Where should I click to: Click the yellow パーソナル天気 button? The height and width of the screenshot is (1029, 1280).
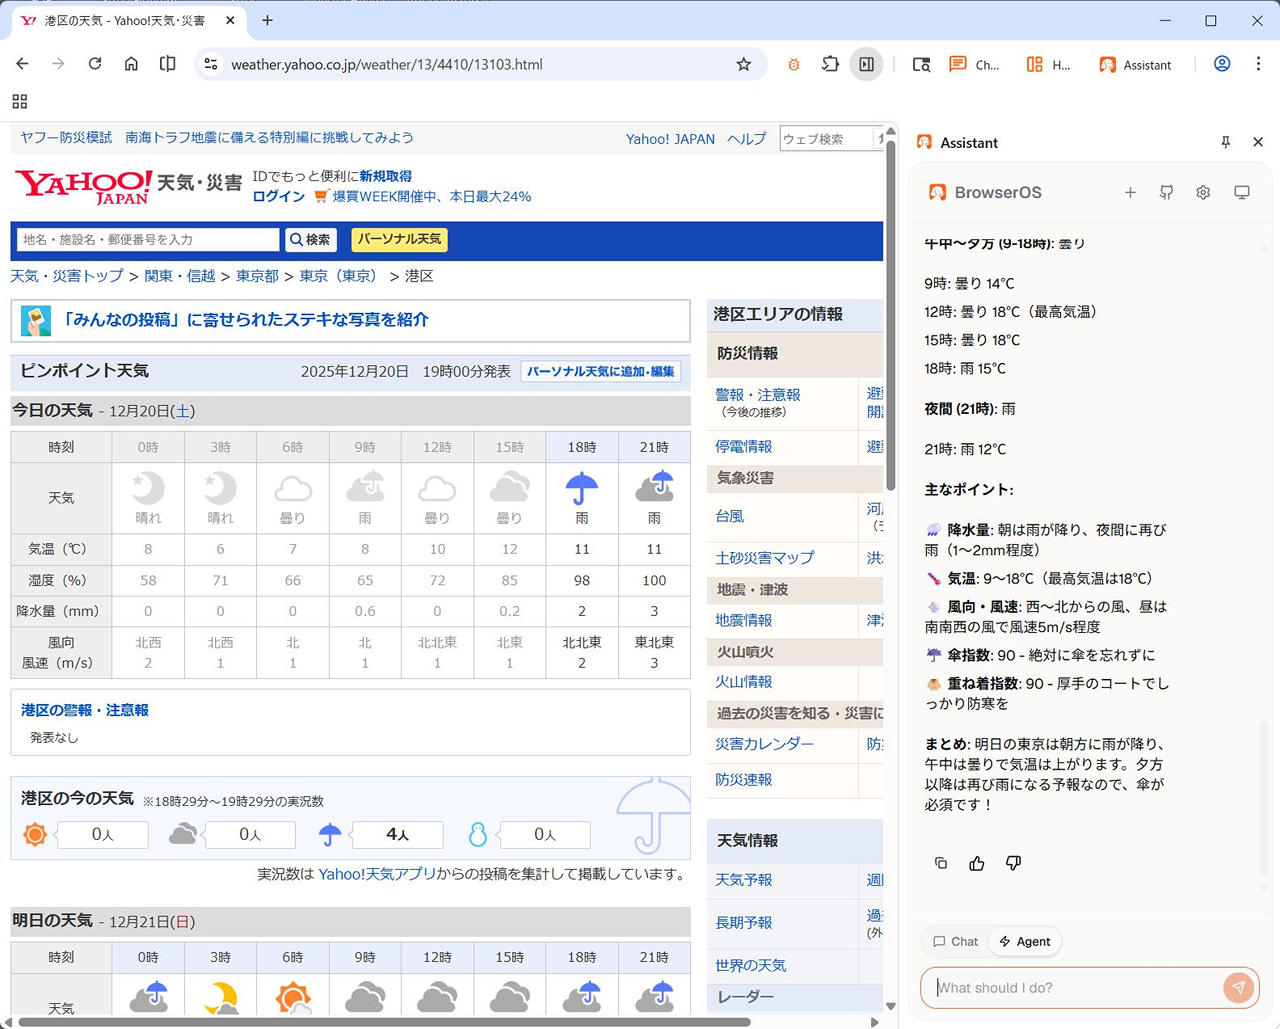click(399, 239)
